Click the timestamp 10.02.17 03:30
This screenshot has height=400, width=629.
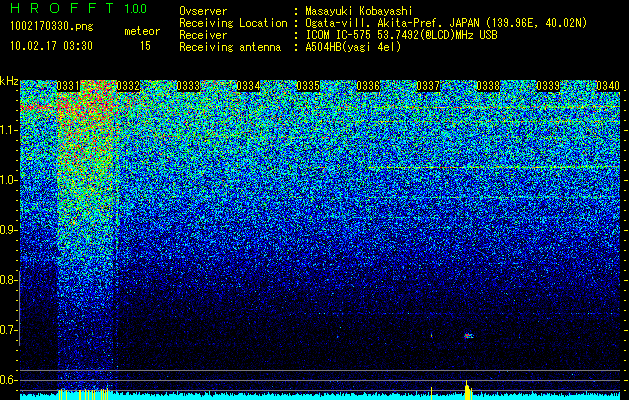[x=51, y=46]
